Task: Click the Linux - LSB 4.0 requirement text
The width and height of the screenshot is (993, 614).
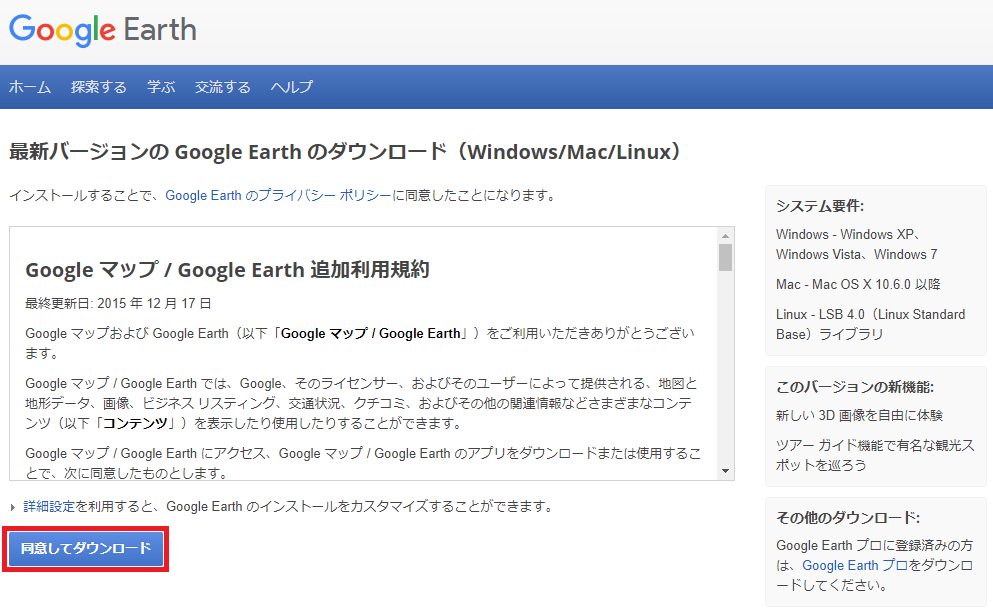Action: [871, 324]
